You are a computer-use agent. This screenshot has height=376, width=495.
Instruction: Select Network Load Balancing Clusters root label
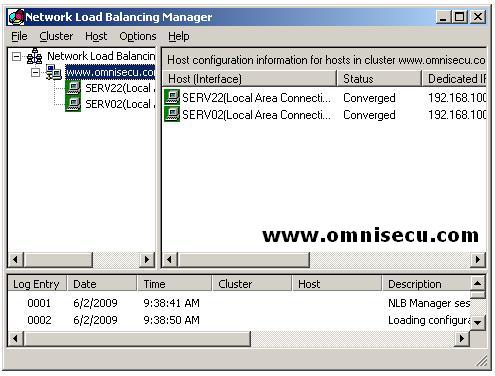(x=101, y=56)
